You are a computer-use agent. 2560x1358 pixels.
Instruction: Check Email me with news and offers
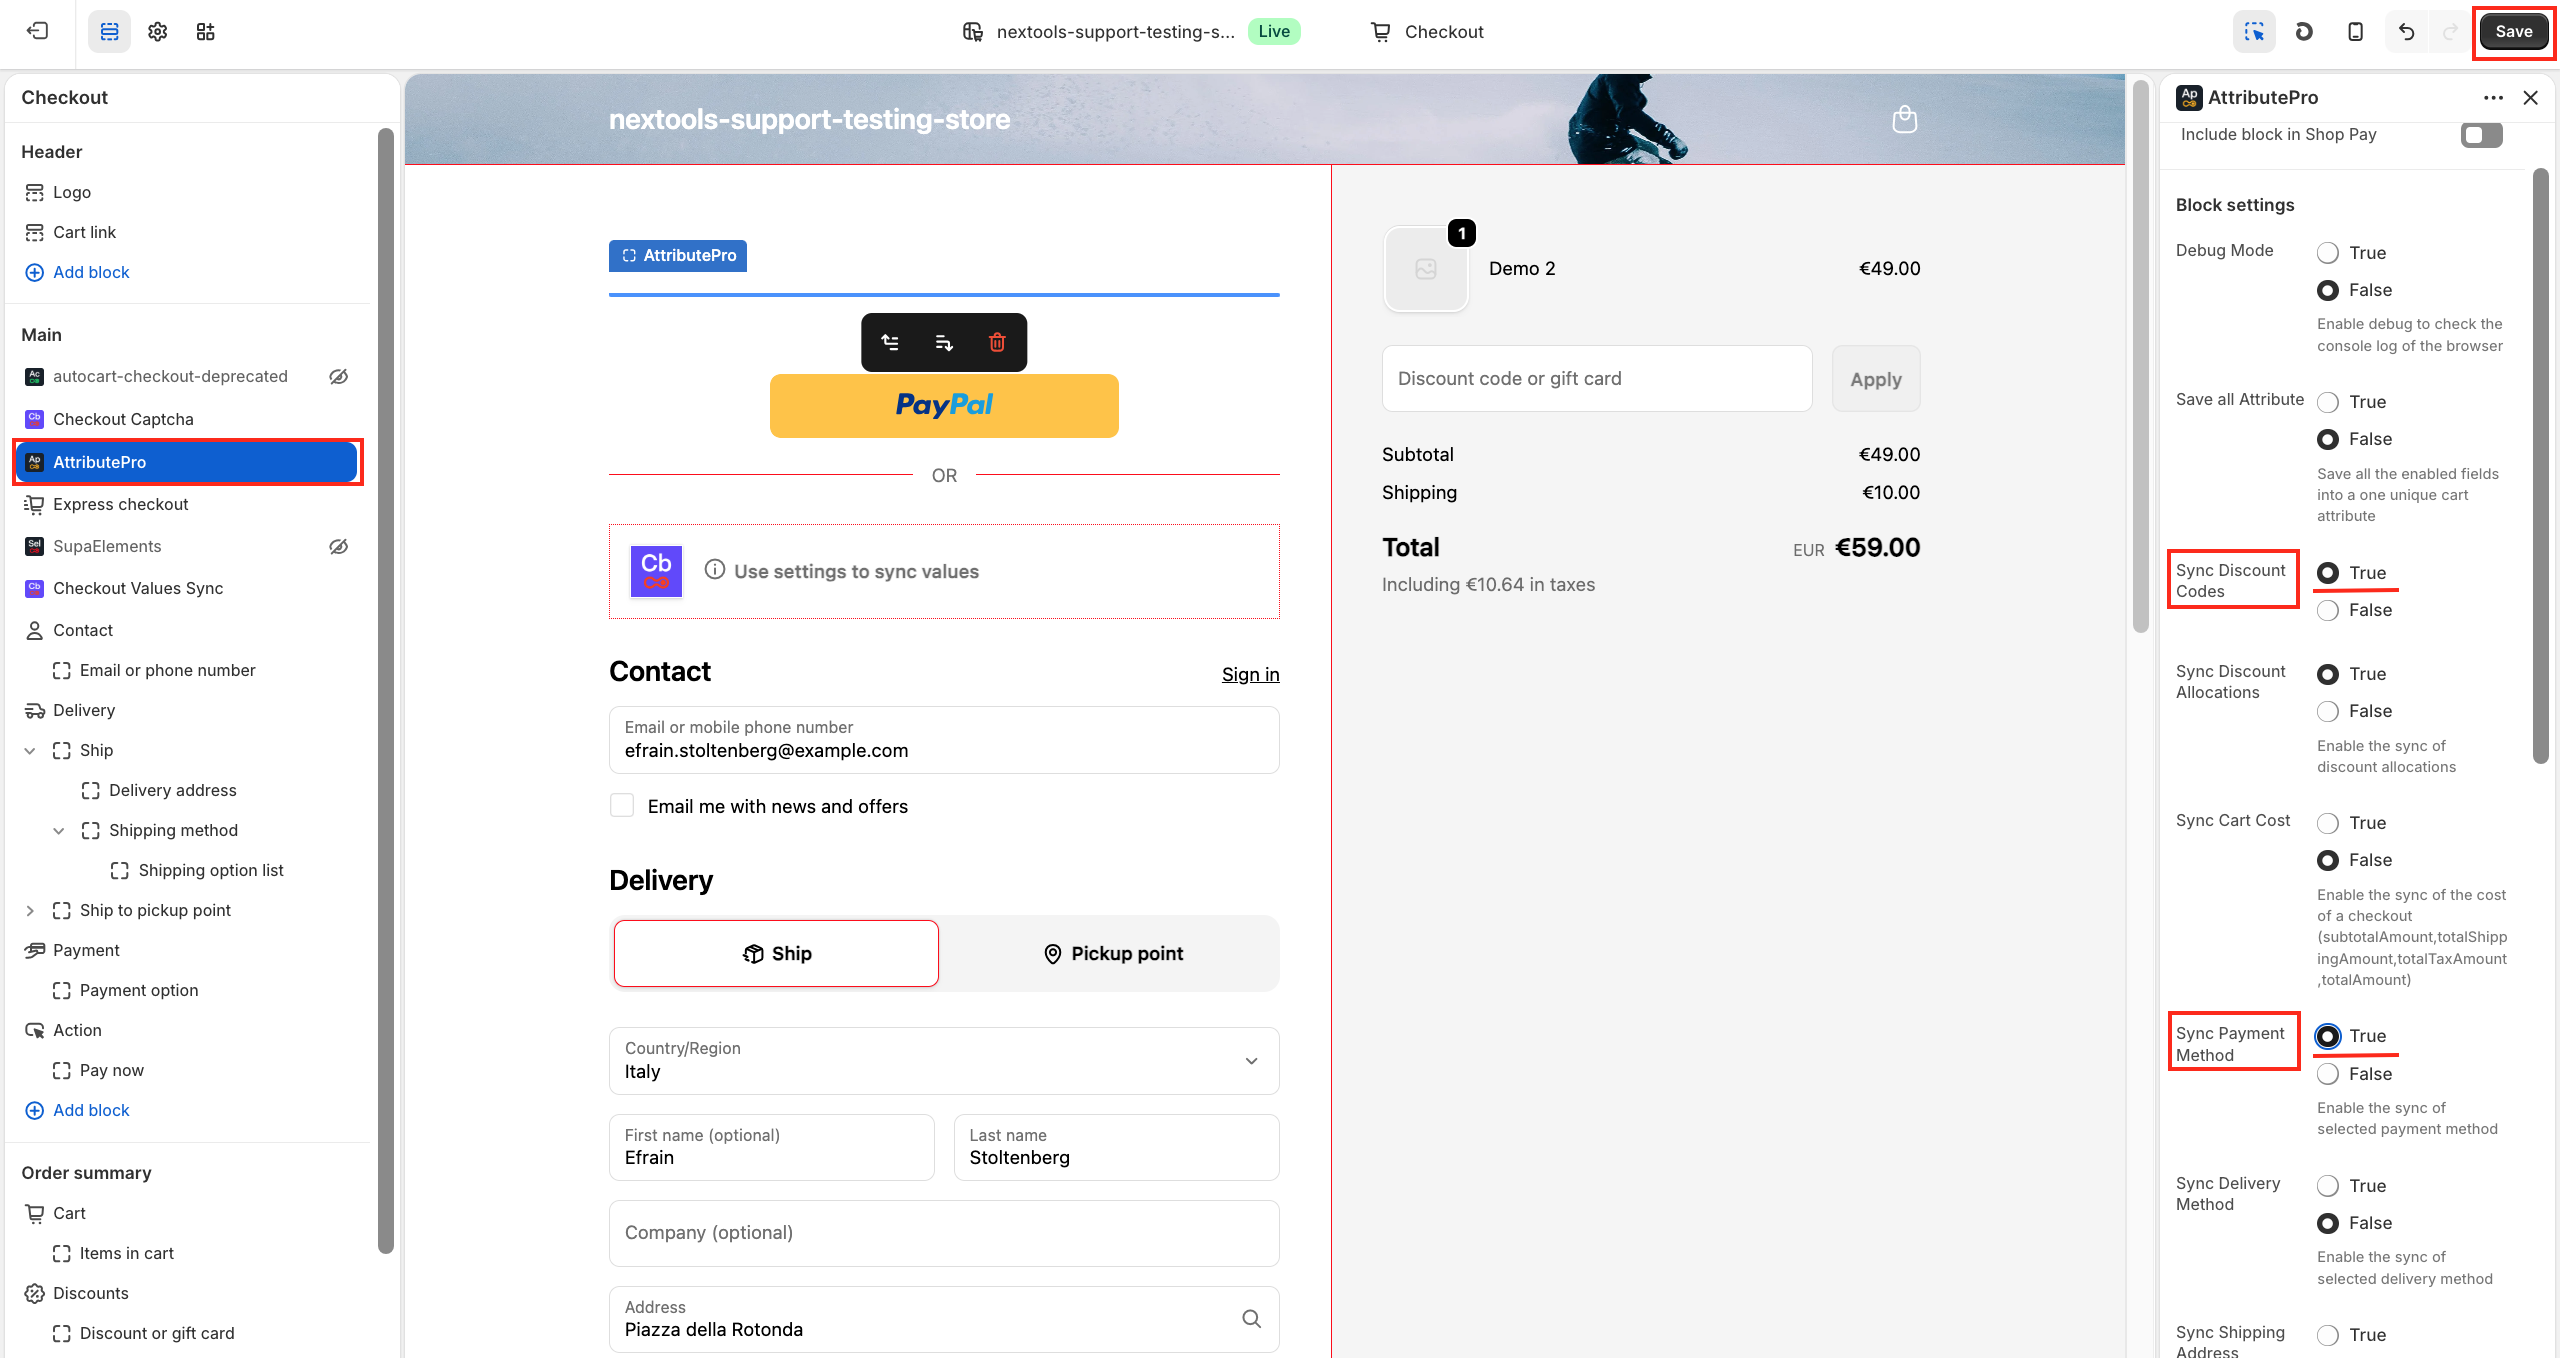(x=622, y=806)
